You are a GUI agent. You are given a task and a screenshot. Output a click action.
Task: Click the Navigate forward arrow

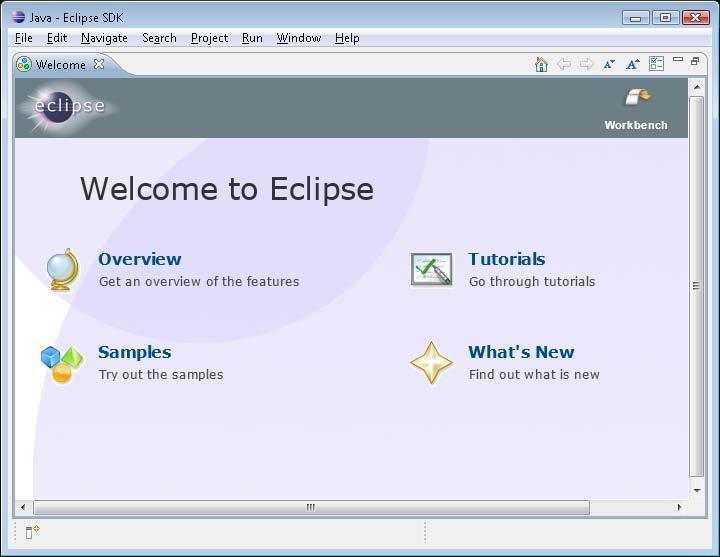(586, 64)
